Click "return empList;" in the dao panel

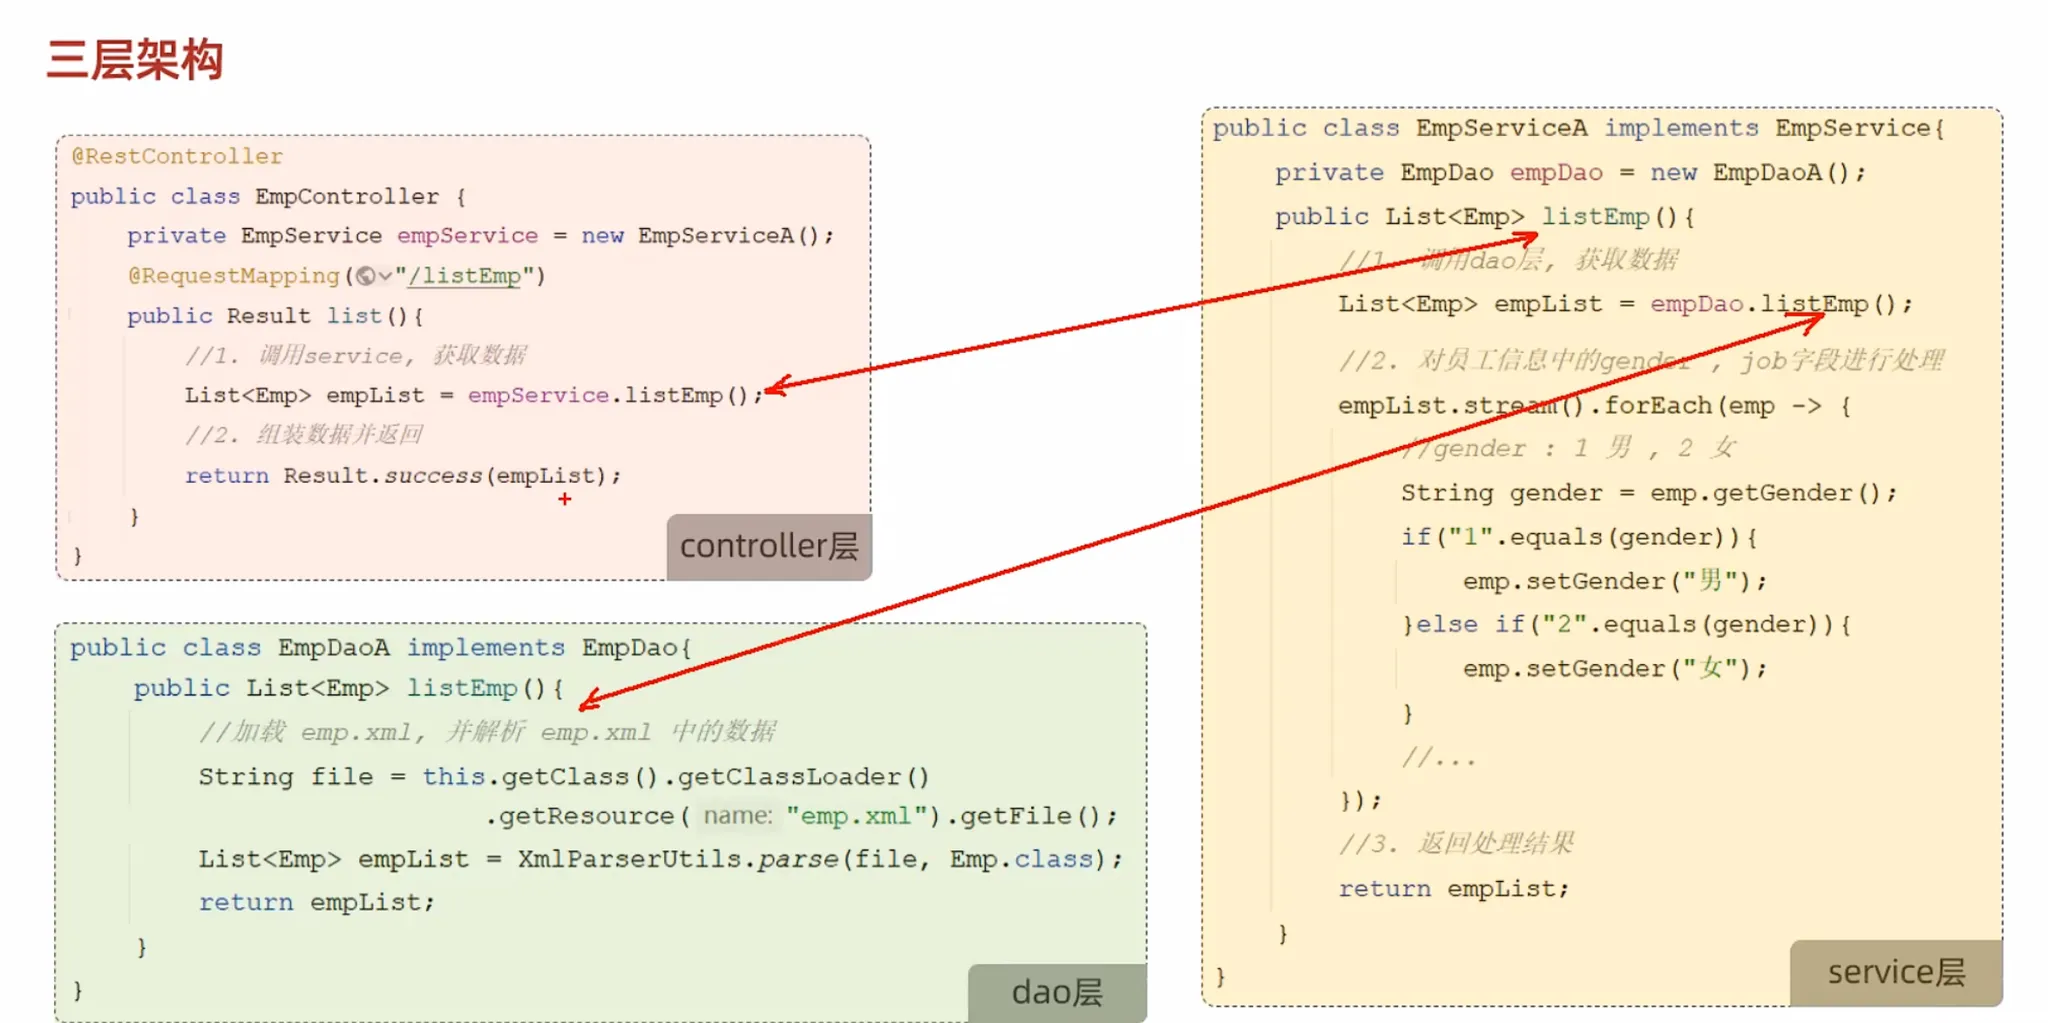(x=316, y=902)
